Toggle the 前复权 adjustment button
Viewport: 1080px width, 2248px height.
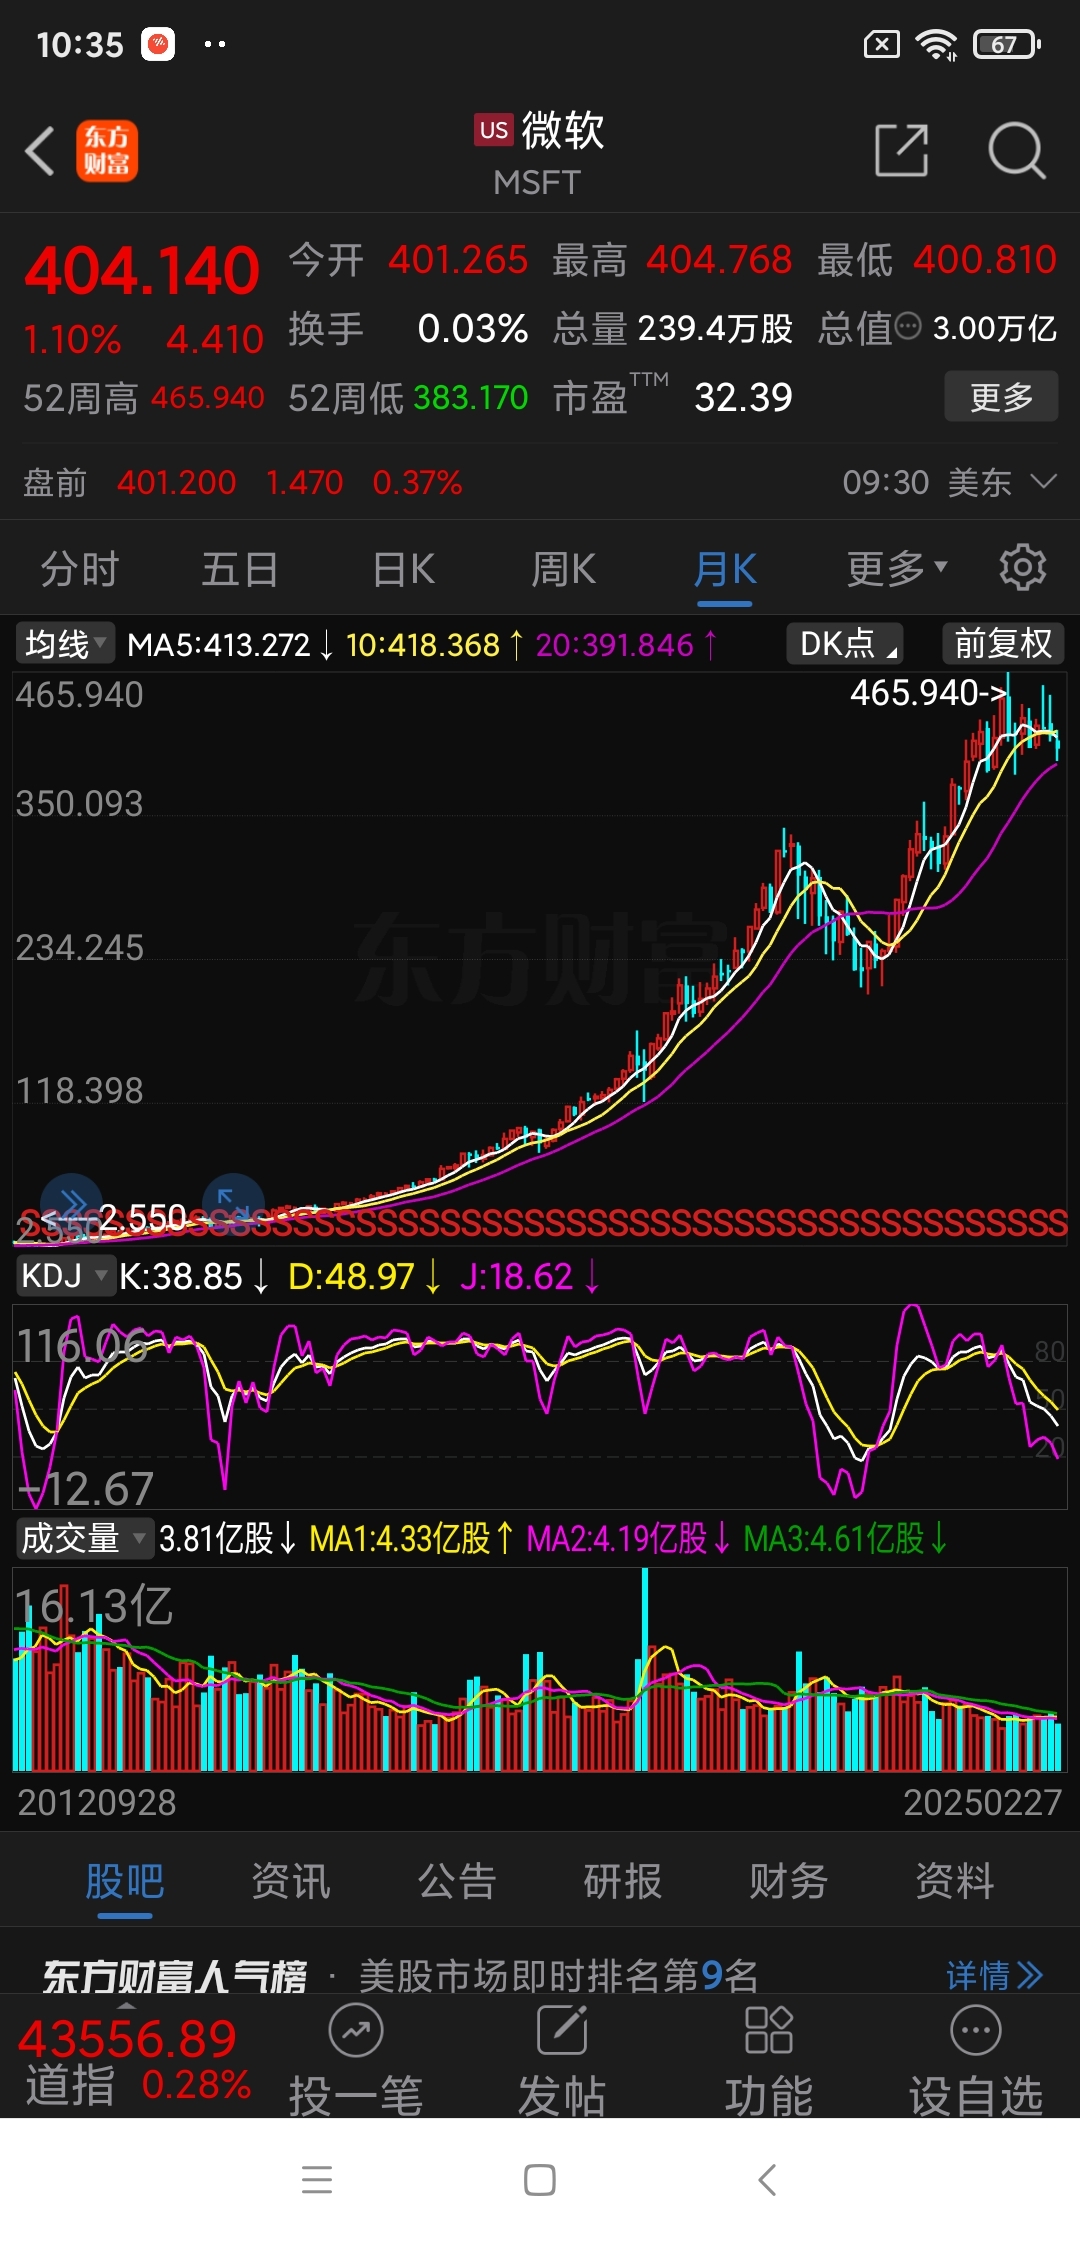pyautogui.click(x=1003, y=643)
